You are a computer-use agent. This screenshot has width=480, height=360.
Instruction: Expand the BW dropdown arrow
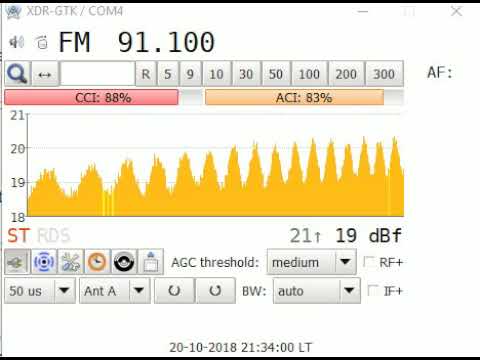pyautogui.click(x=350, y=291)
